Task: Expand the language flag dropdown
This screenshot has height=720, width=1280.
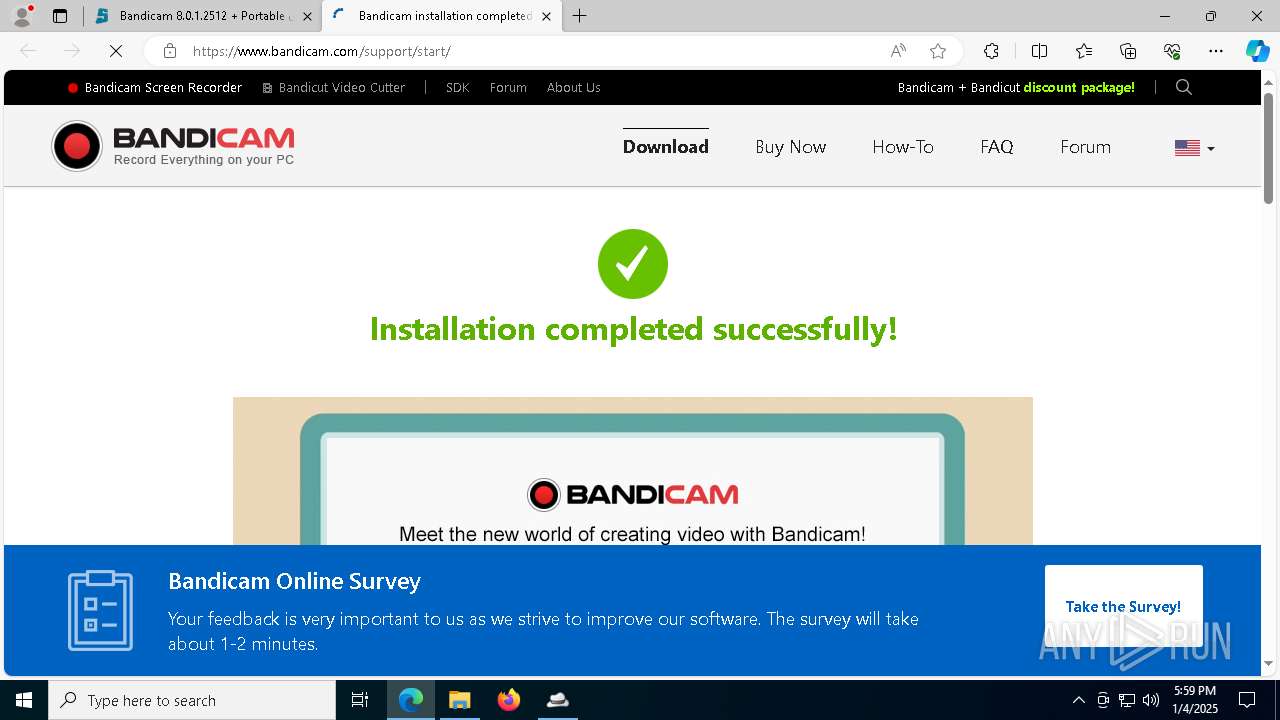Action: [1195, 148]
